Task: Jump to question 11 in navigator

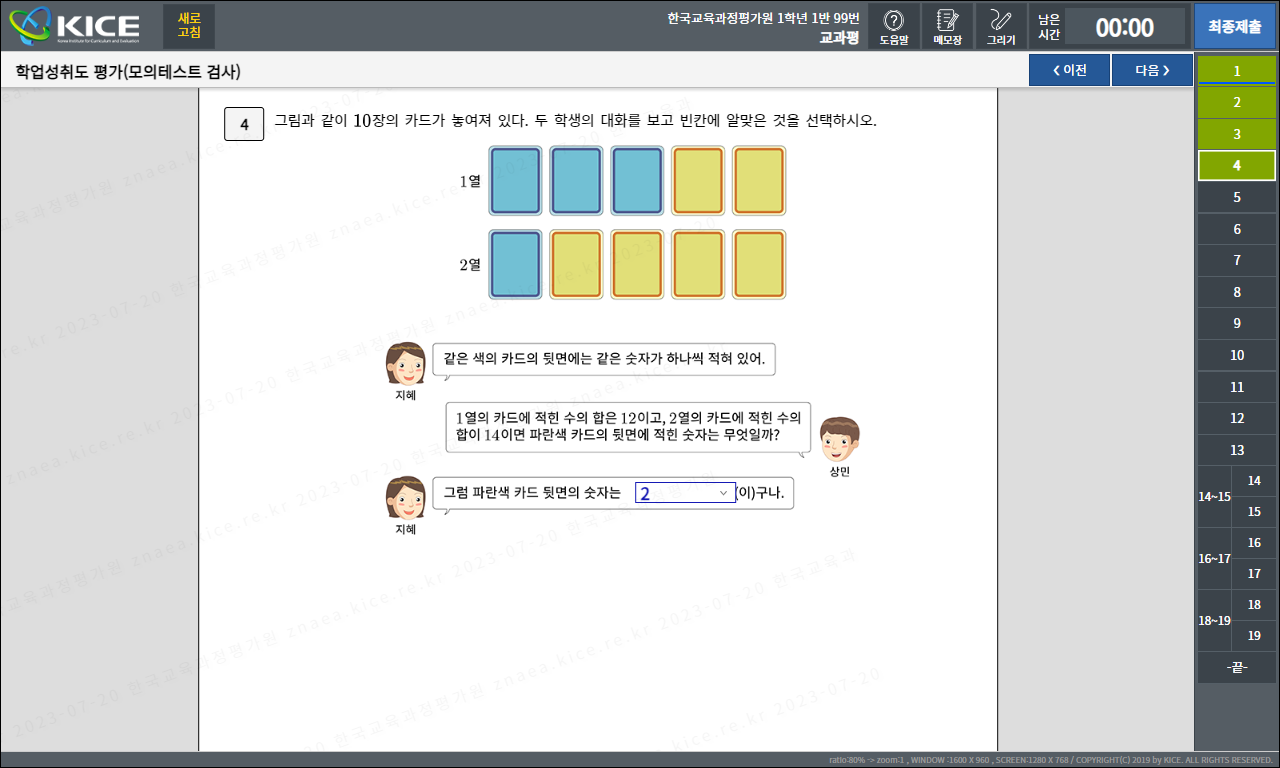Action: point(1237,387)
